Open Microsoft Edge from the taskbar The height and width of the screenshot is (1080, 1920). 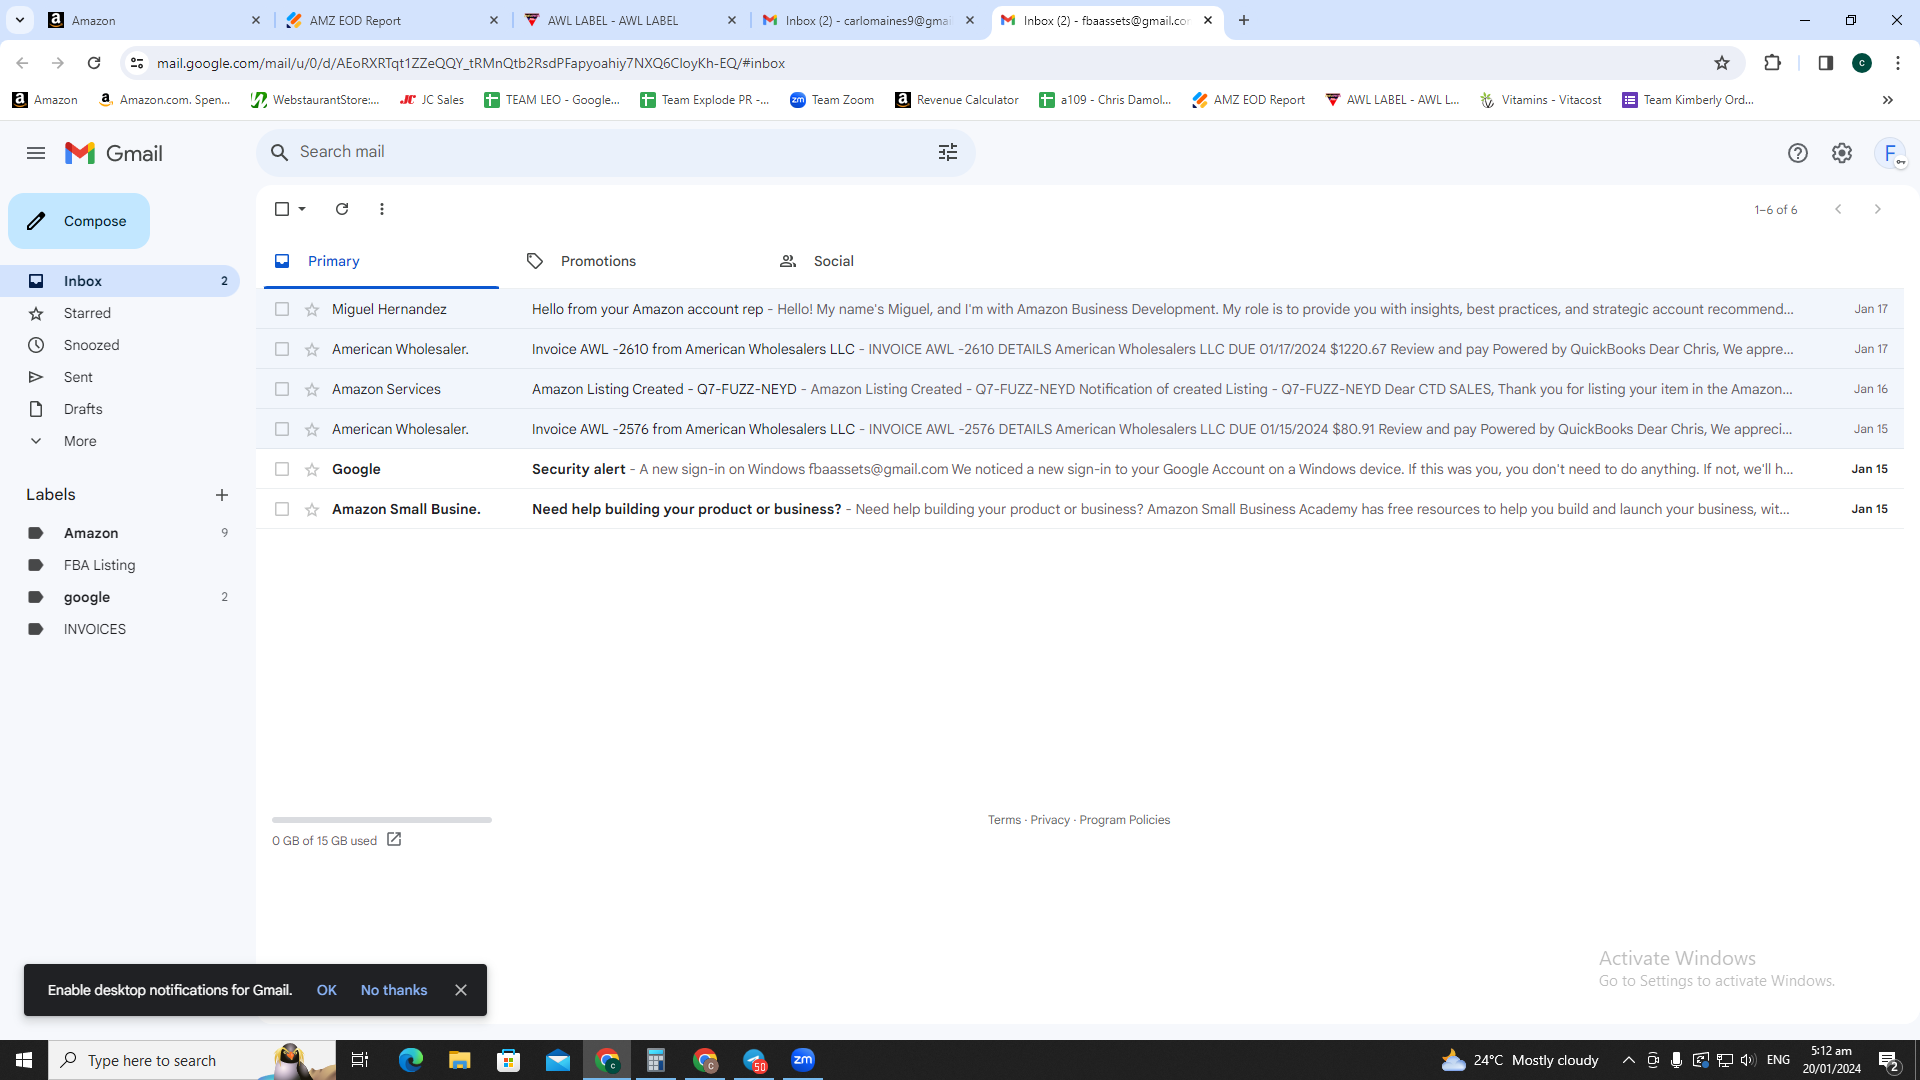click(x=410, y=1060)
